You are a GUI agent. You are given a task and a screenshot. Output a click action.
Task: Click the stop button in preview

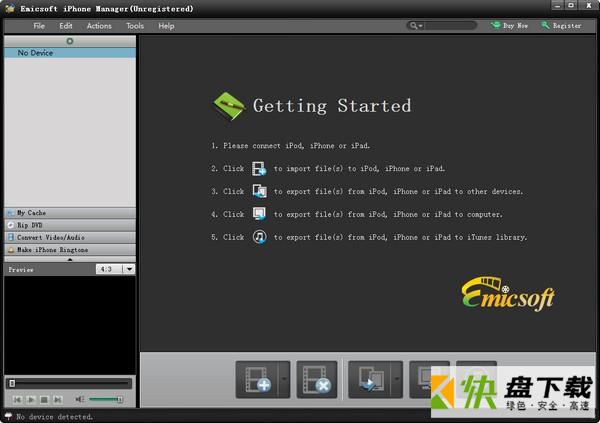tap(44, 400)
